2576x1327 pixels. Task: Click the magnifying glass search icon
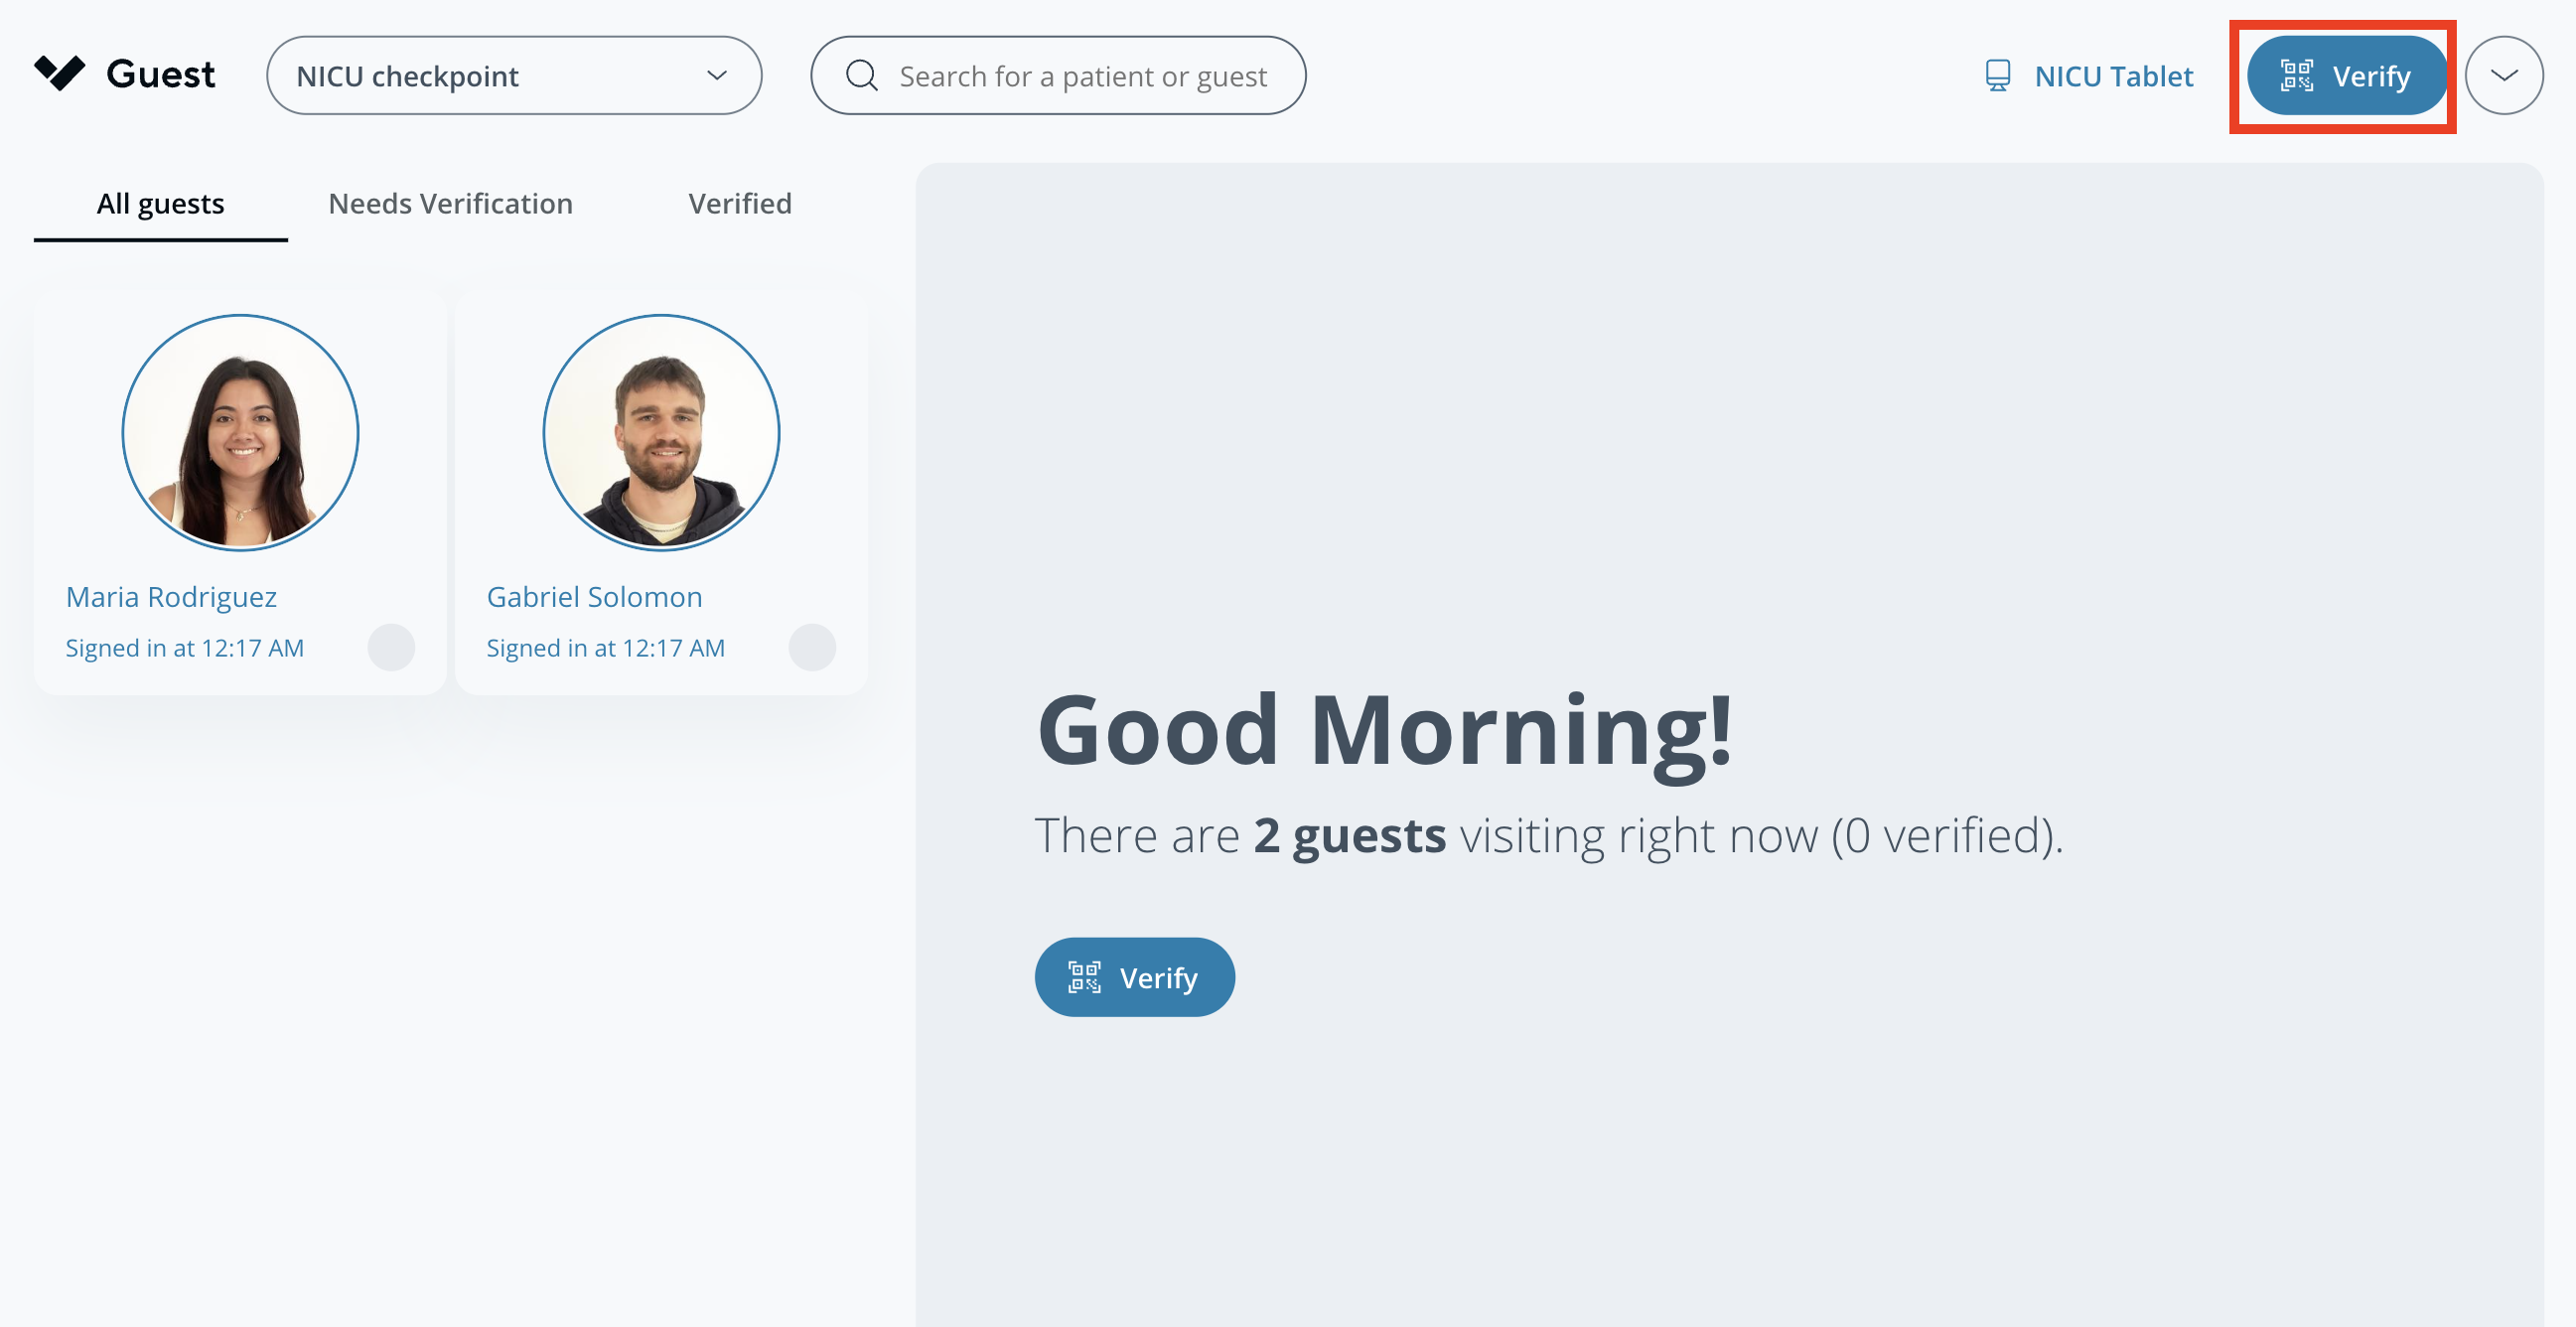point(861,76)
